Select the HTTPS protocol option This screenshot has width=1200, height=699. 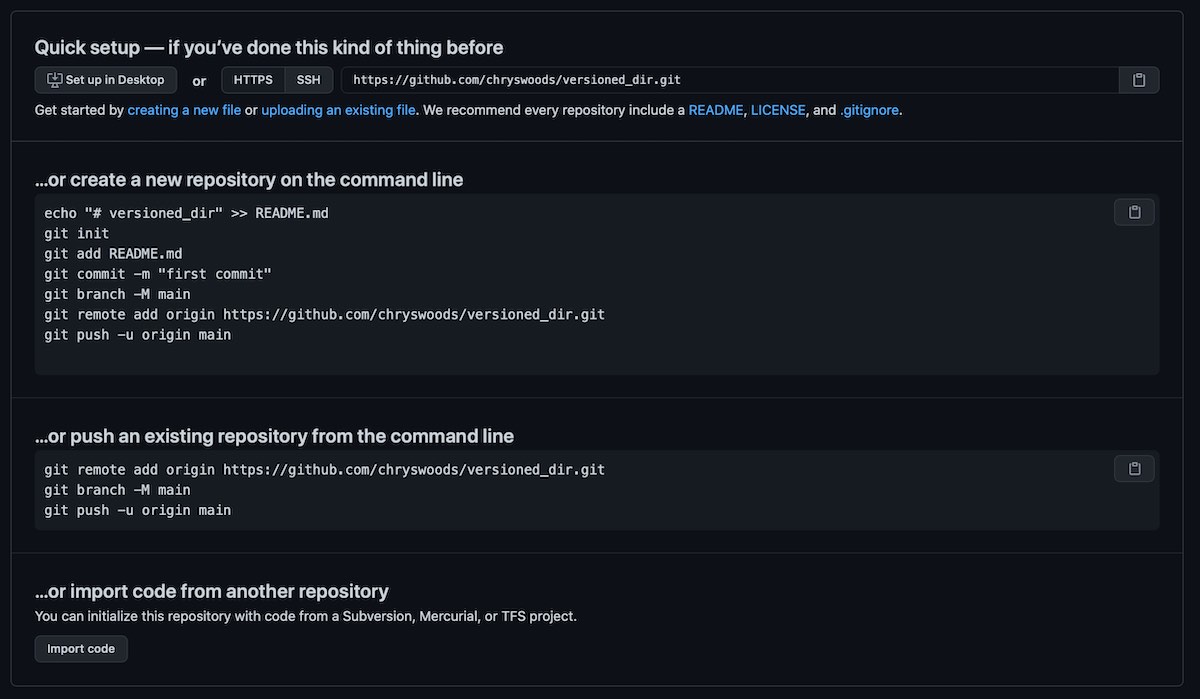[253, 80]
